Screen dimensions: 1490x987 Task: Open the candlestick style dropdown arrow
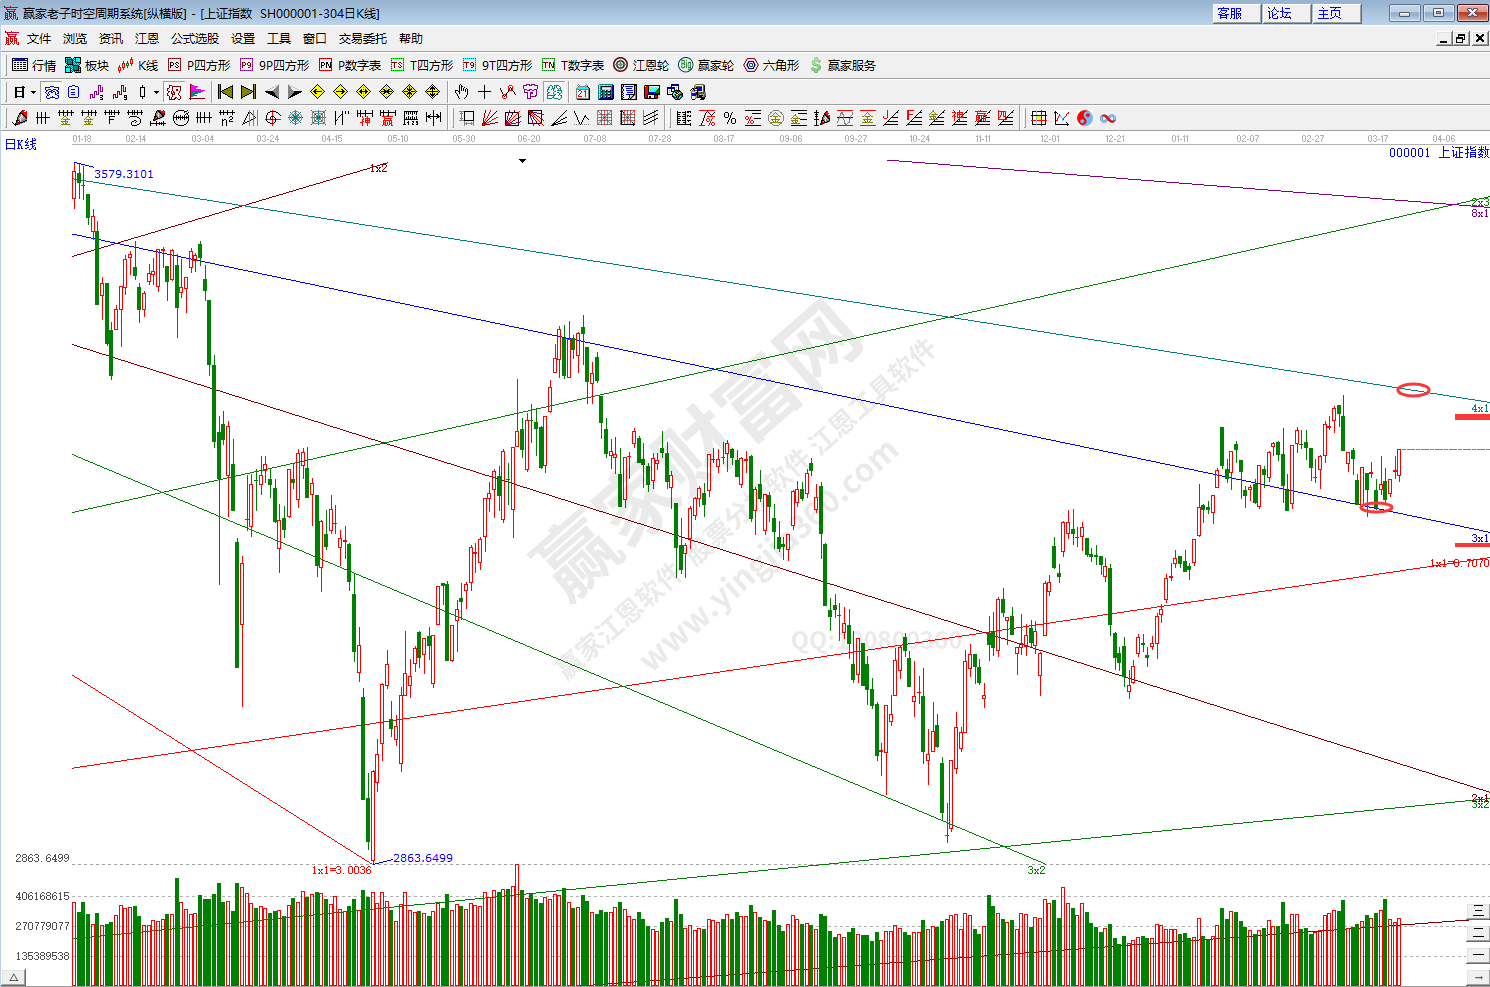(x=156, y=92)
